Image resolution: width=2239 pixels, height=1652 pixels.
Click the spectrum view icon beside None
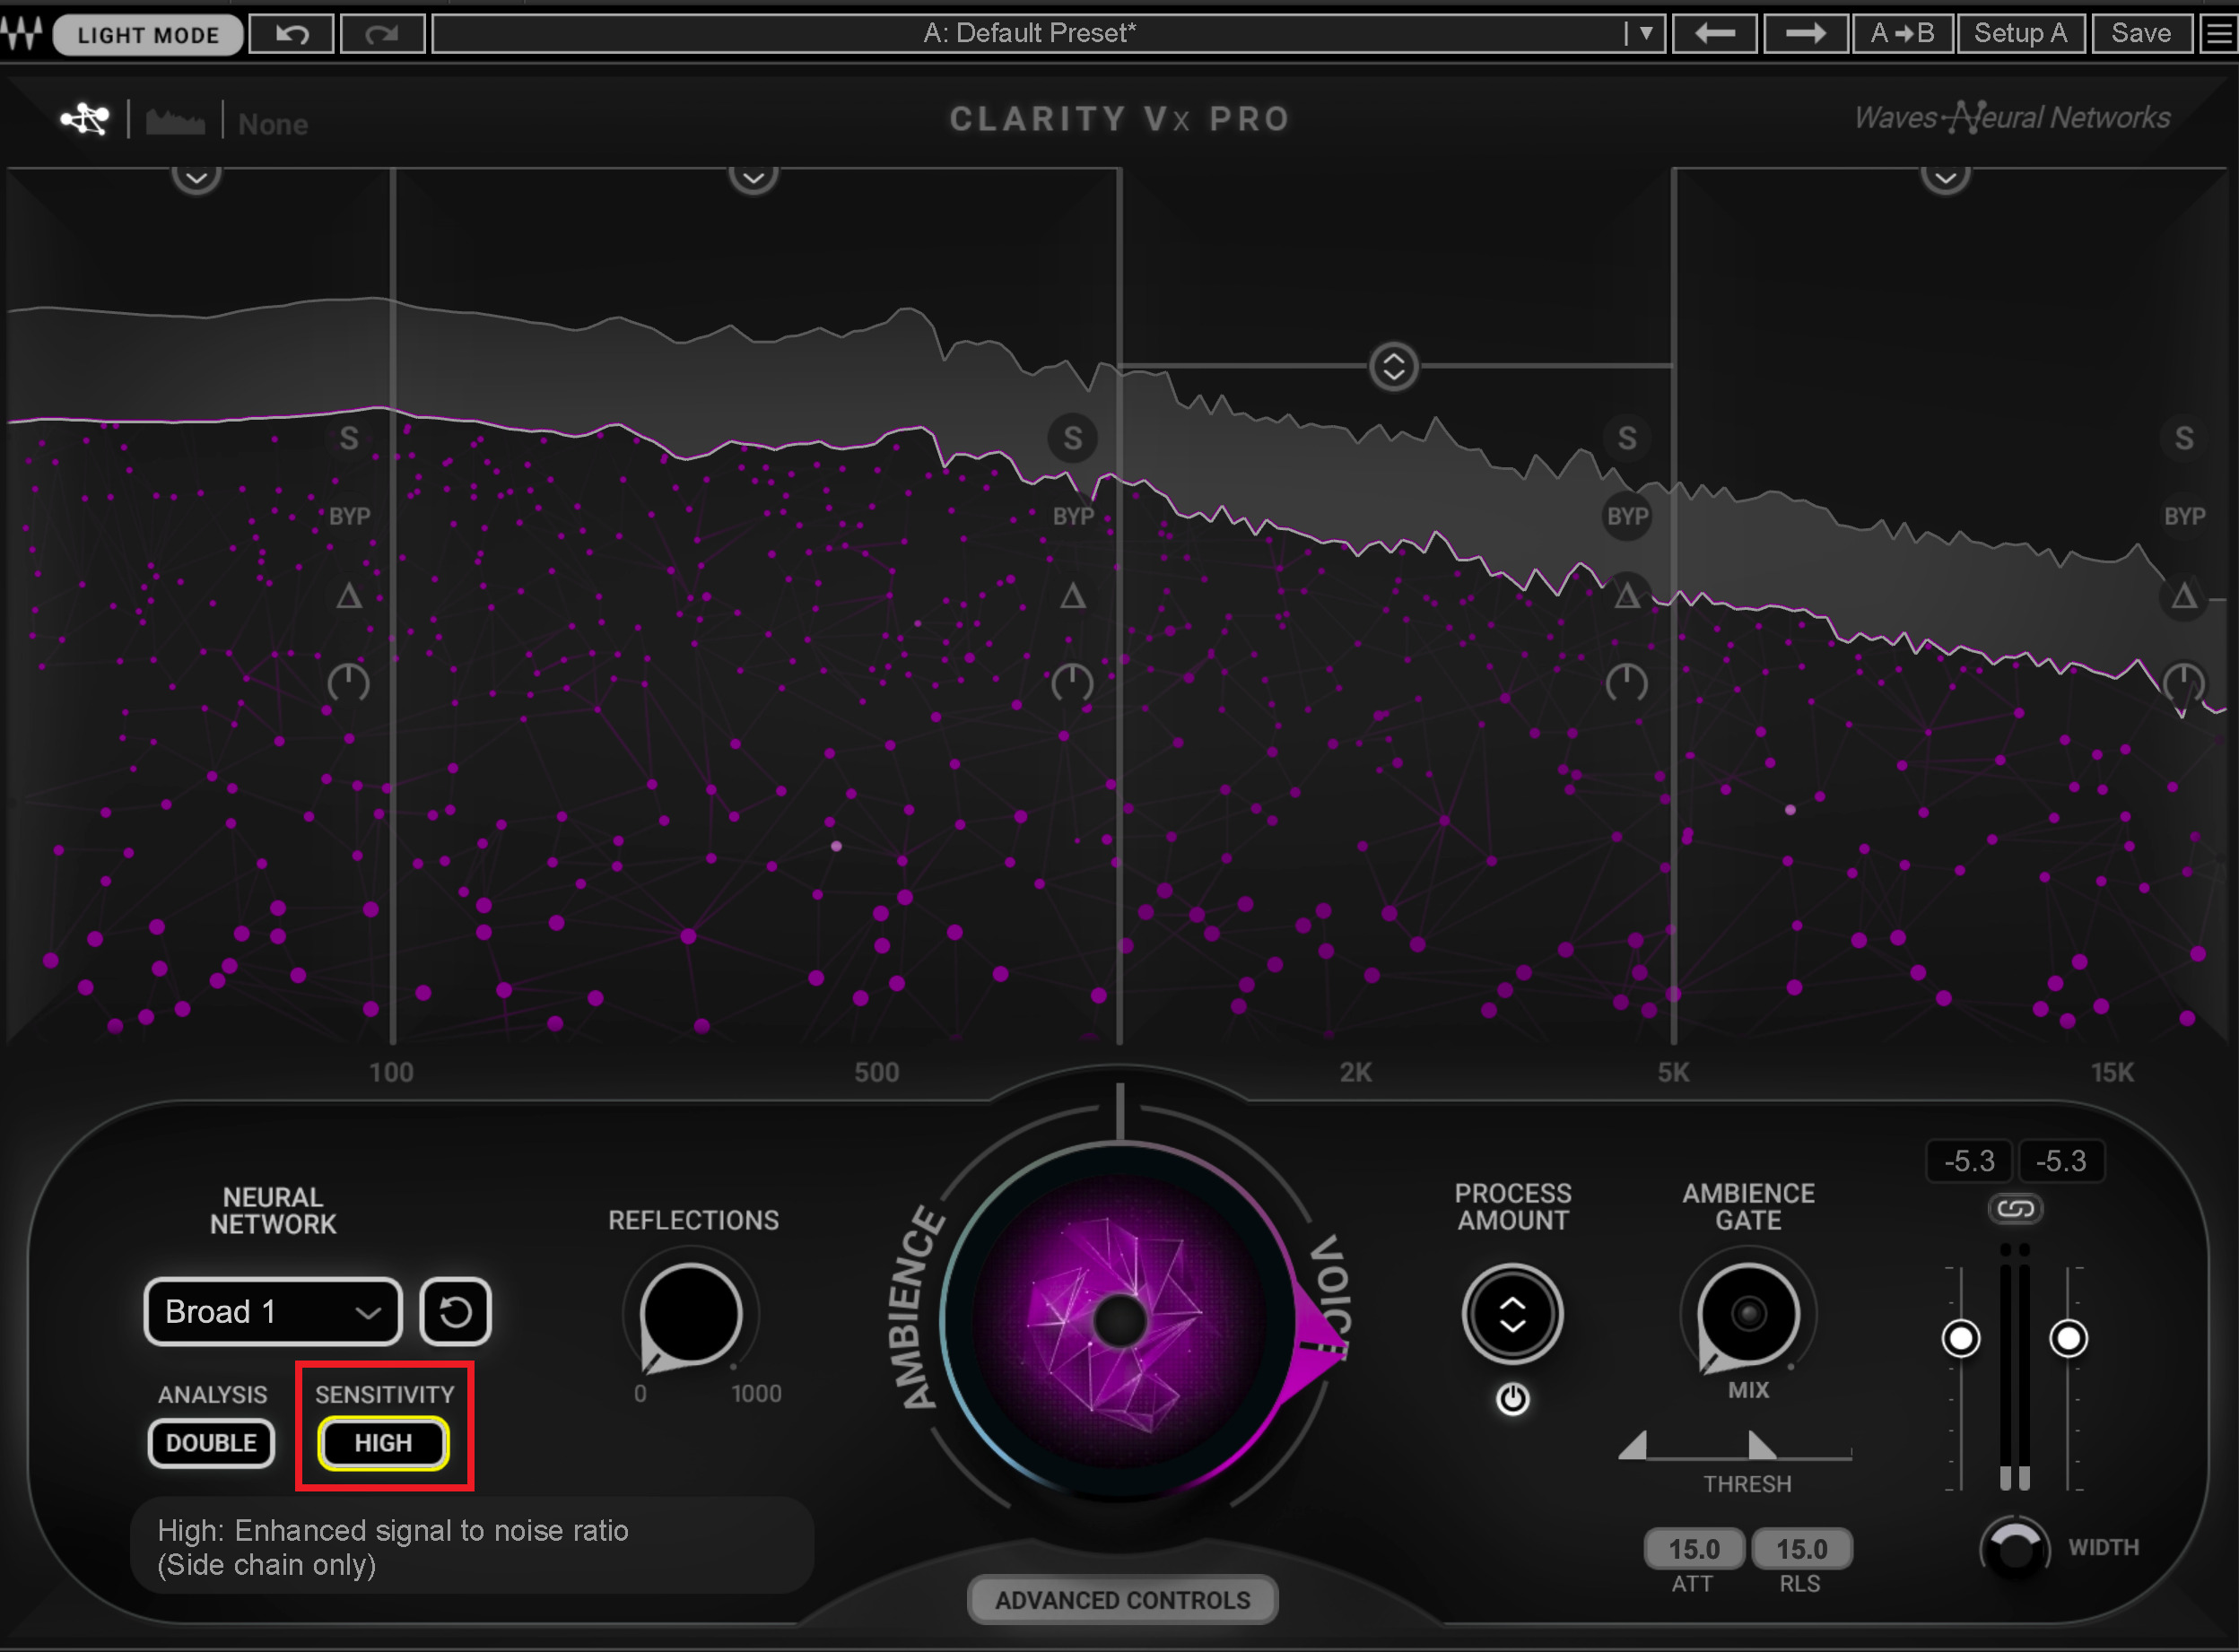175,123
